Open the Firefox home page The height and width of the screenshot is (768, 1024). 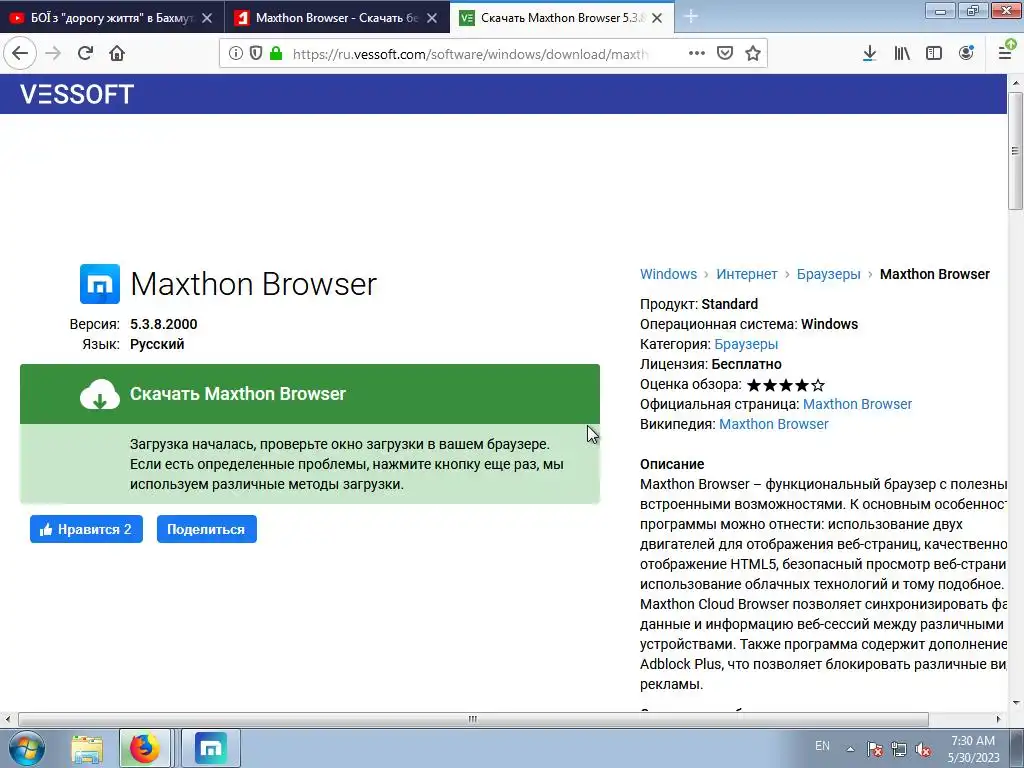tap(117, 54)
